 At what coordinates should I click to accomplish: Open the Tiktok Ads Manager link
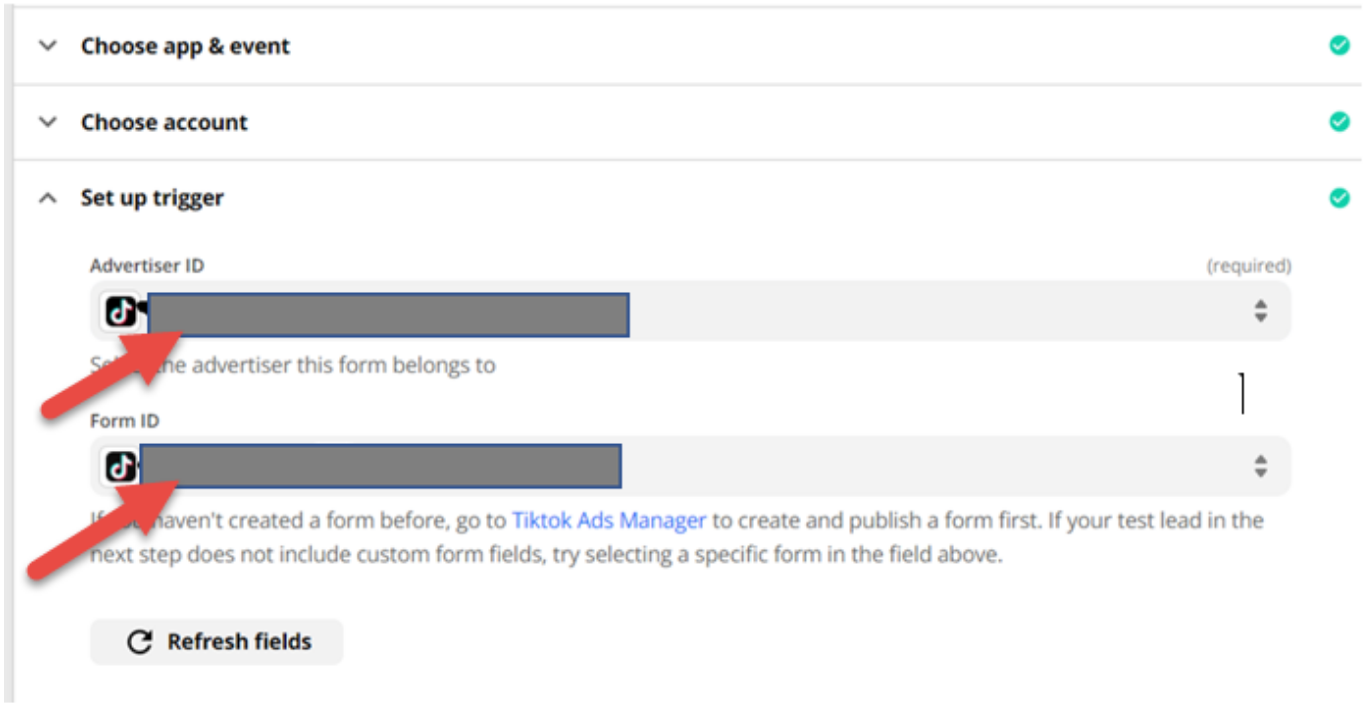click(609, 520)
